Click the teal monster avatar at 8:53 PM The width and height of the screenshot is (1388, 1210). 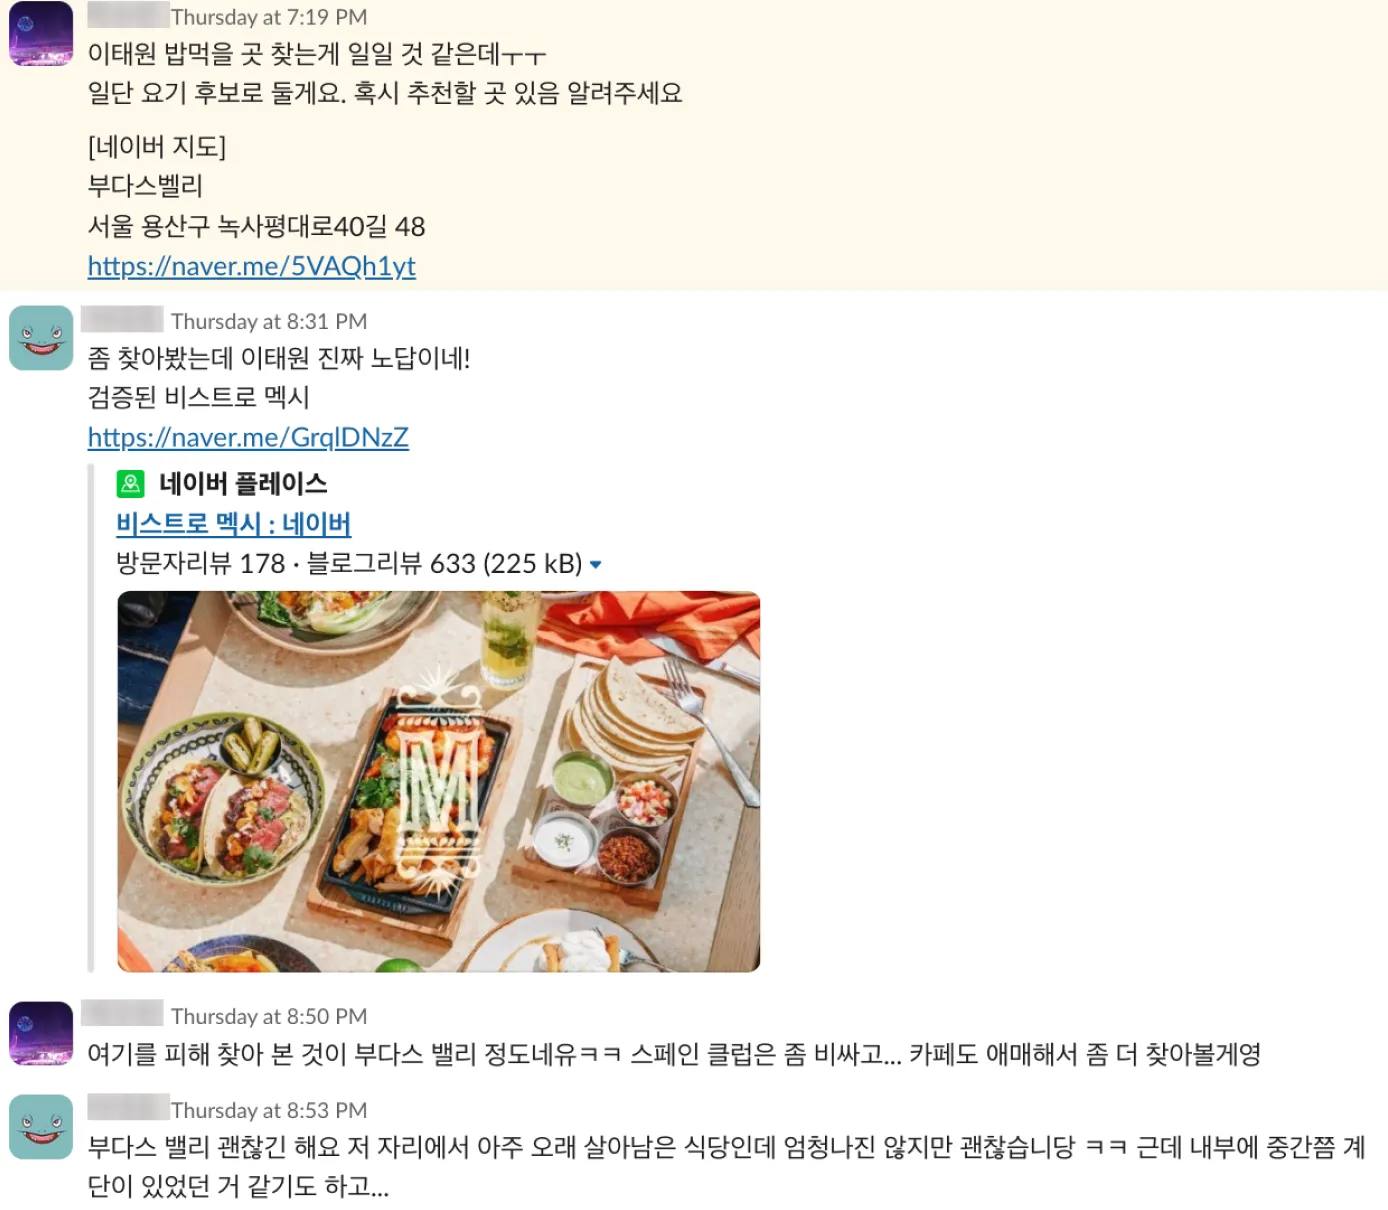click(41, 1127)
